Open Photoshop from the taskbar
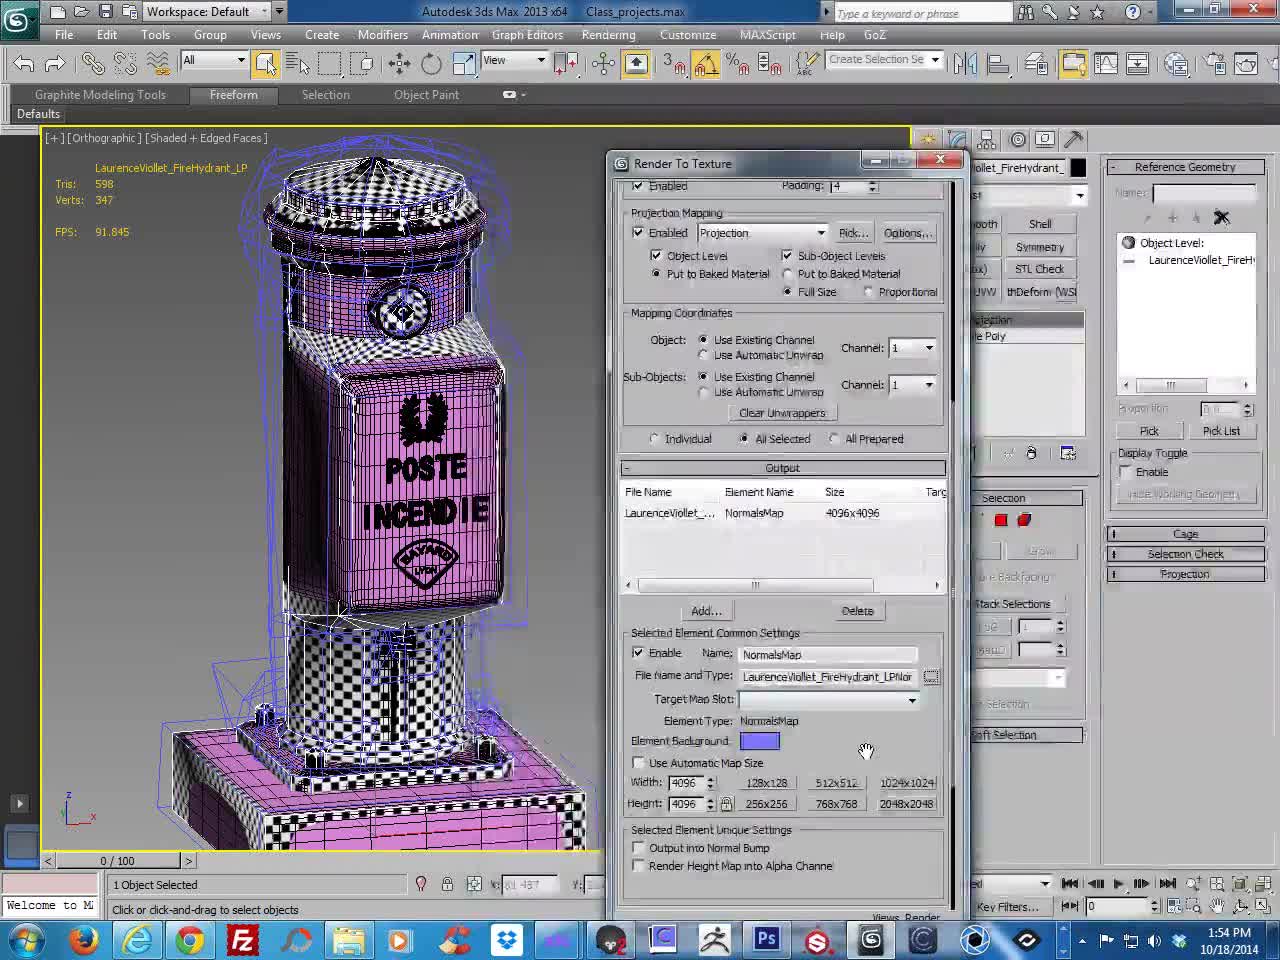This screenshot has height=960, width=1280. point(767,940)
